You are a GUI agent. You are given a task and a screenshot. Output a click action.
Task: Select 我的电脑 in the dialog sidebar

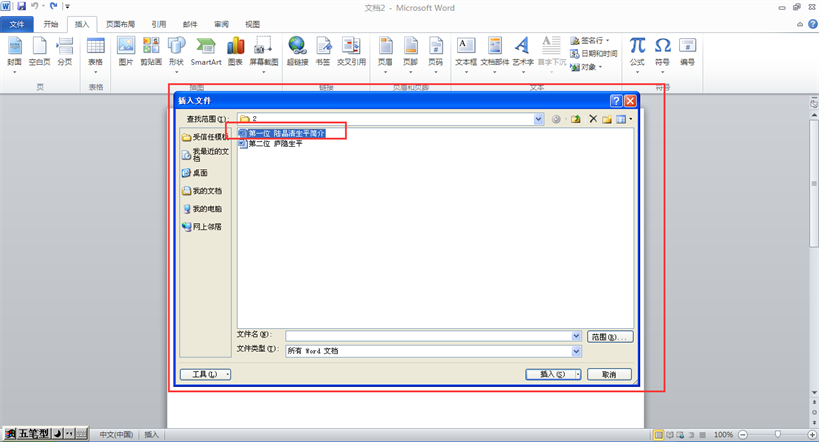point(204,209)
